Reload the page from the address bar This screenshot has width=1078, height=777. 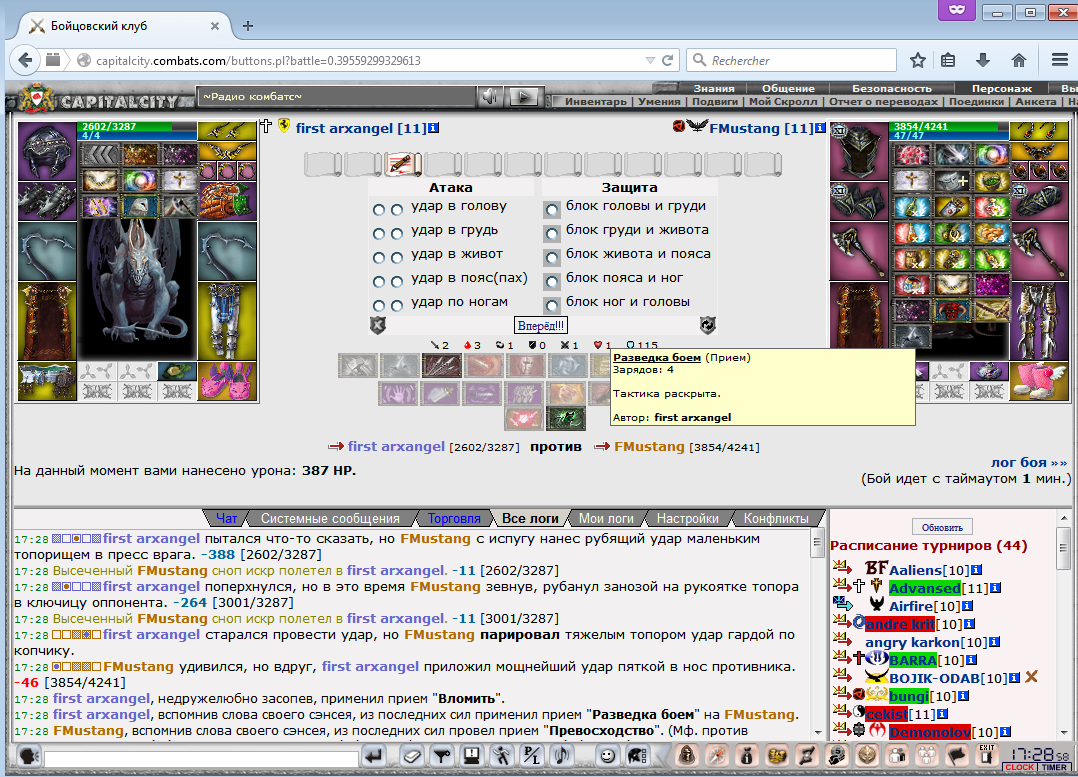[667, 61]
